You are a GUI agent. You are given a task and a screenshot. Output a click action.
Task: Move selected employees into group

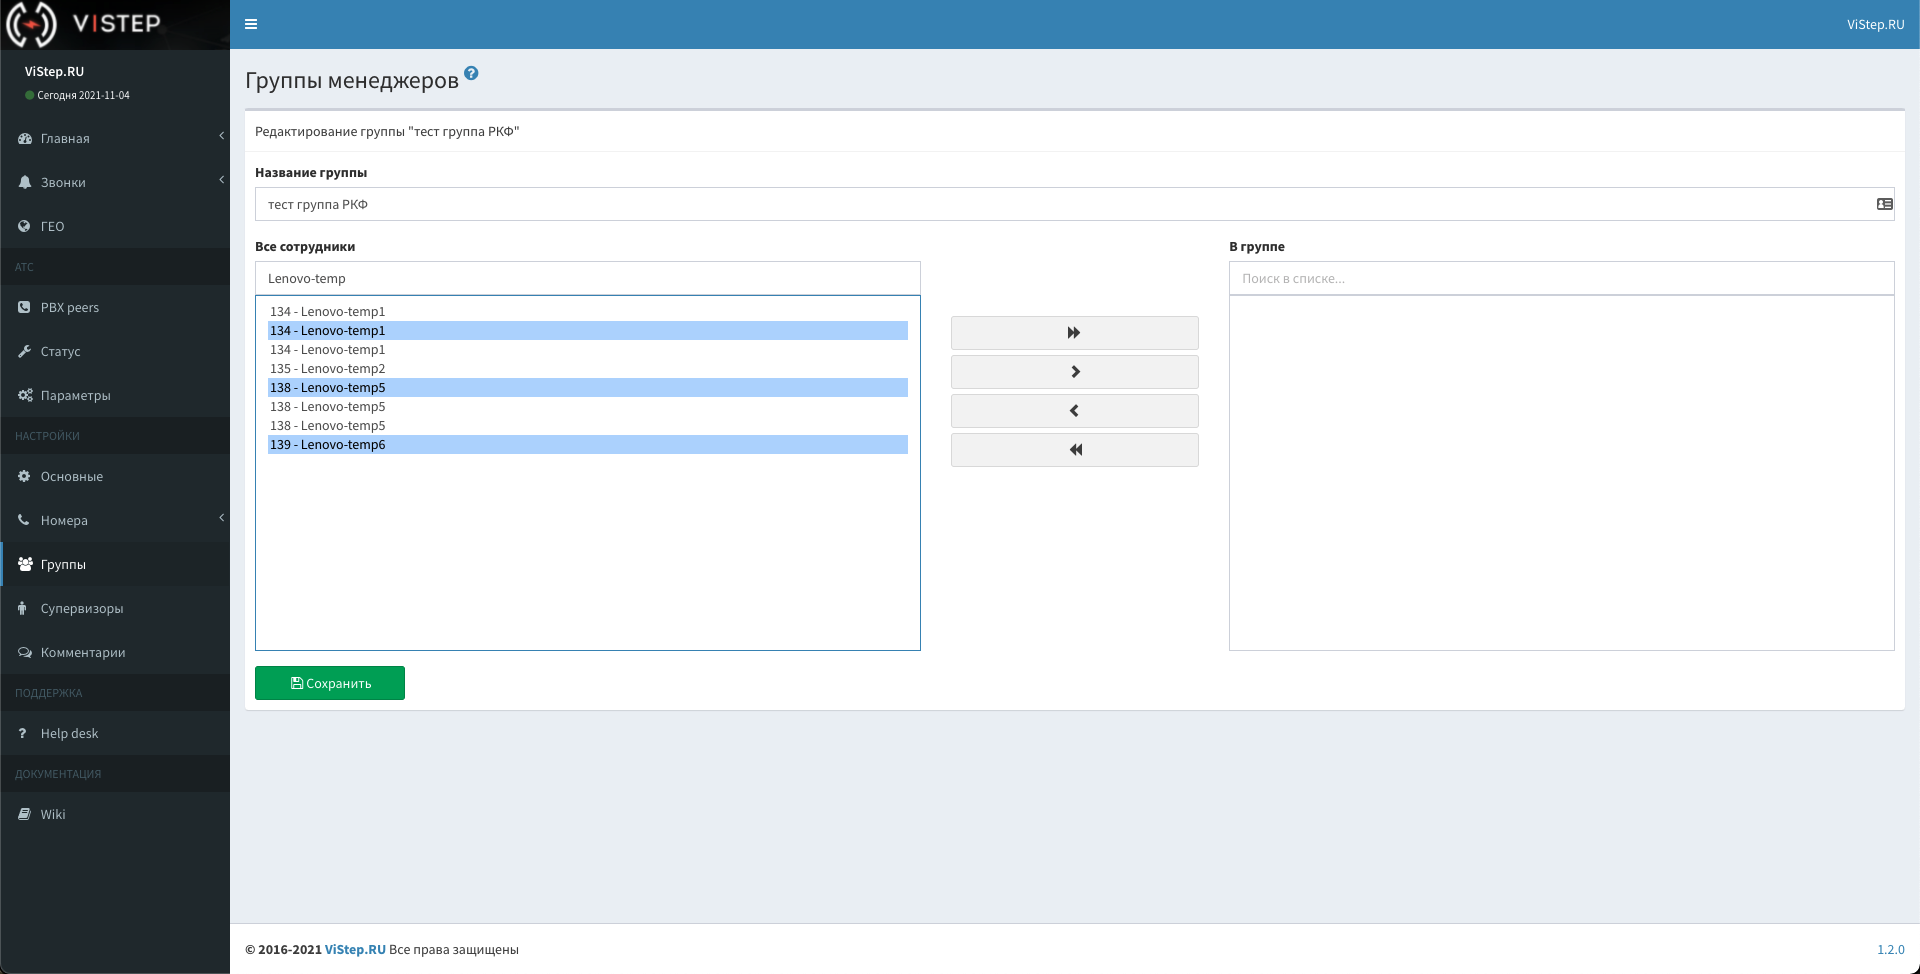click(x=1074, y=372)
